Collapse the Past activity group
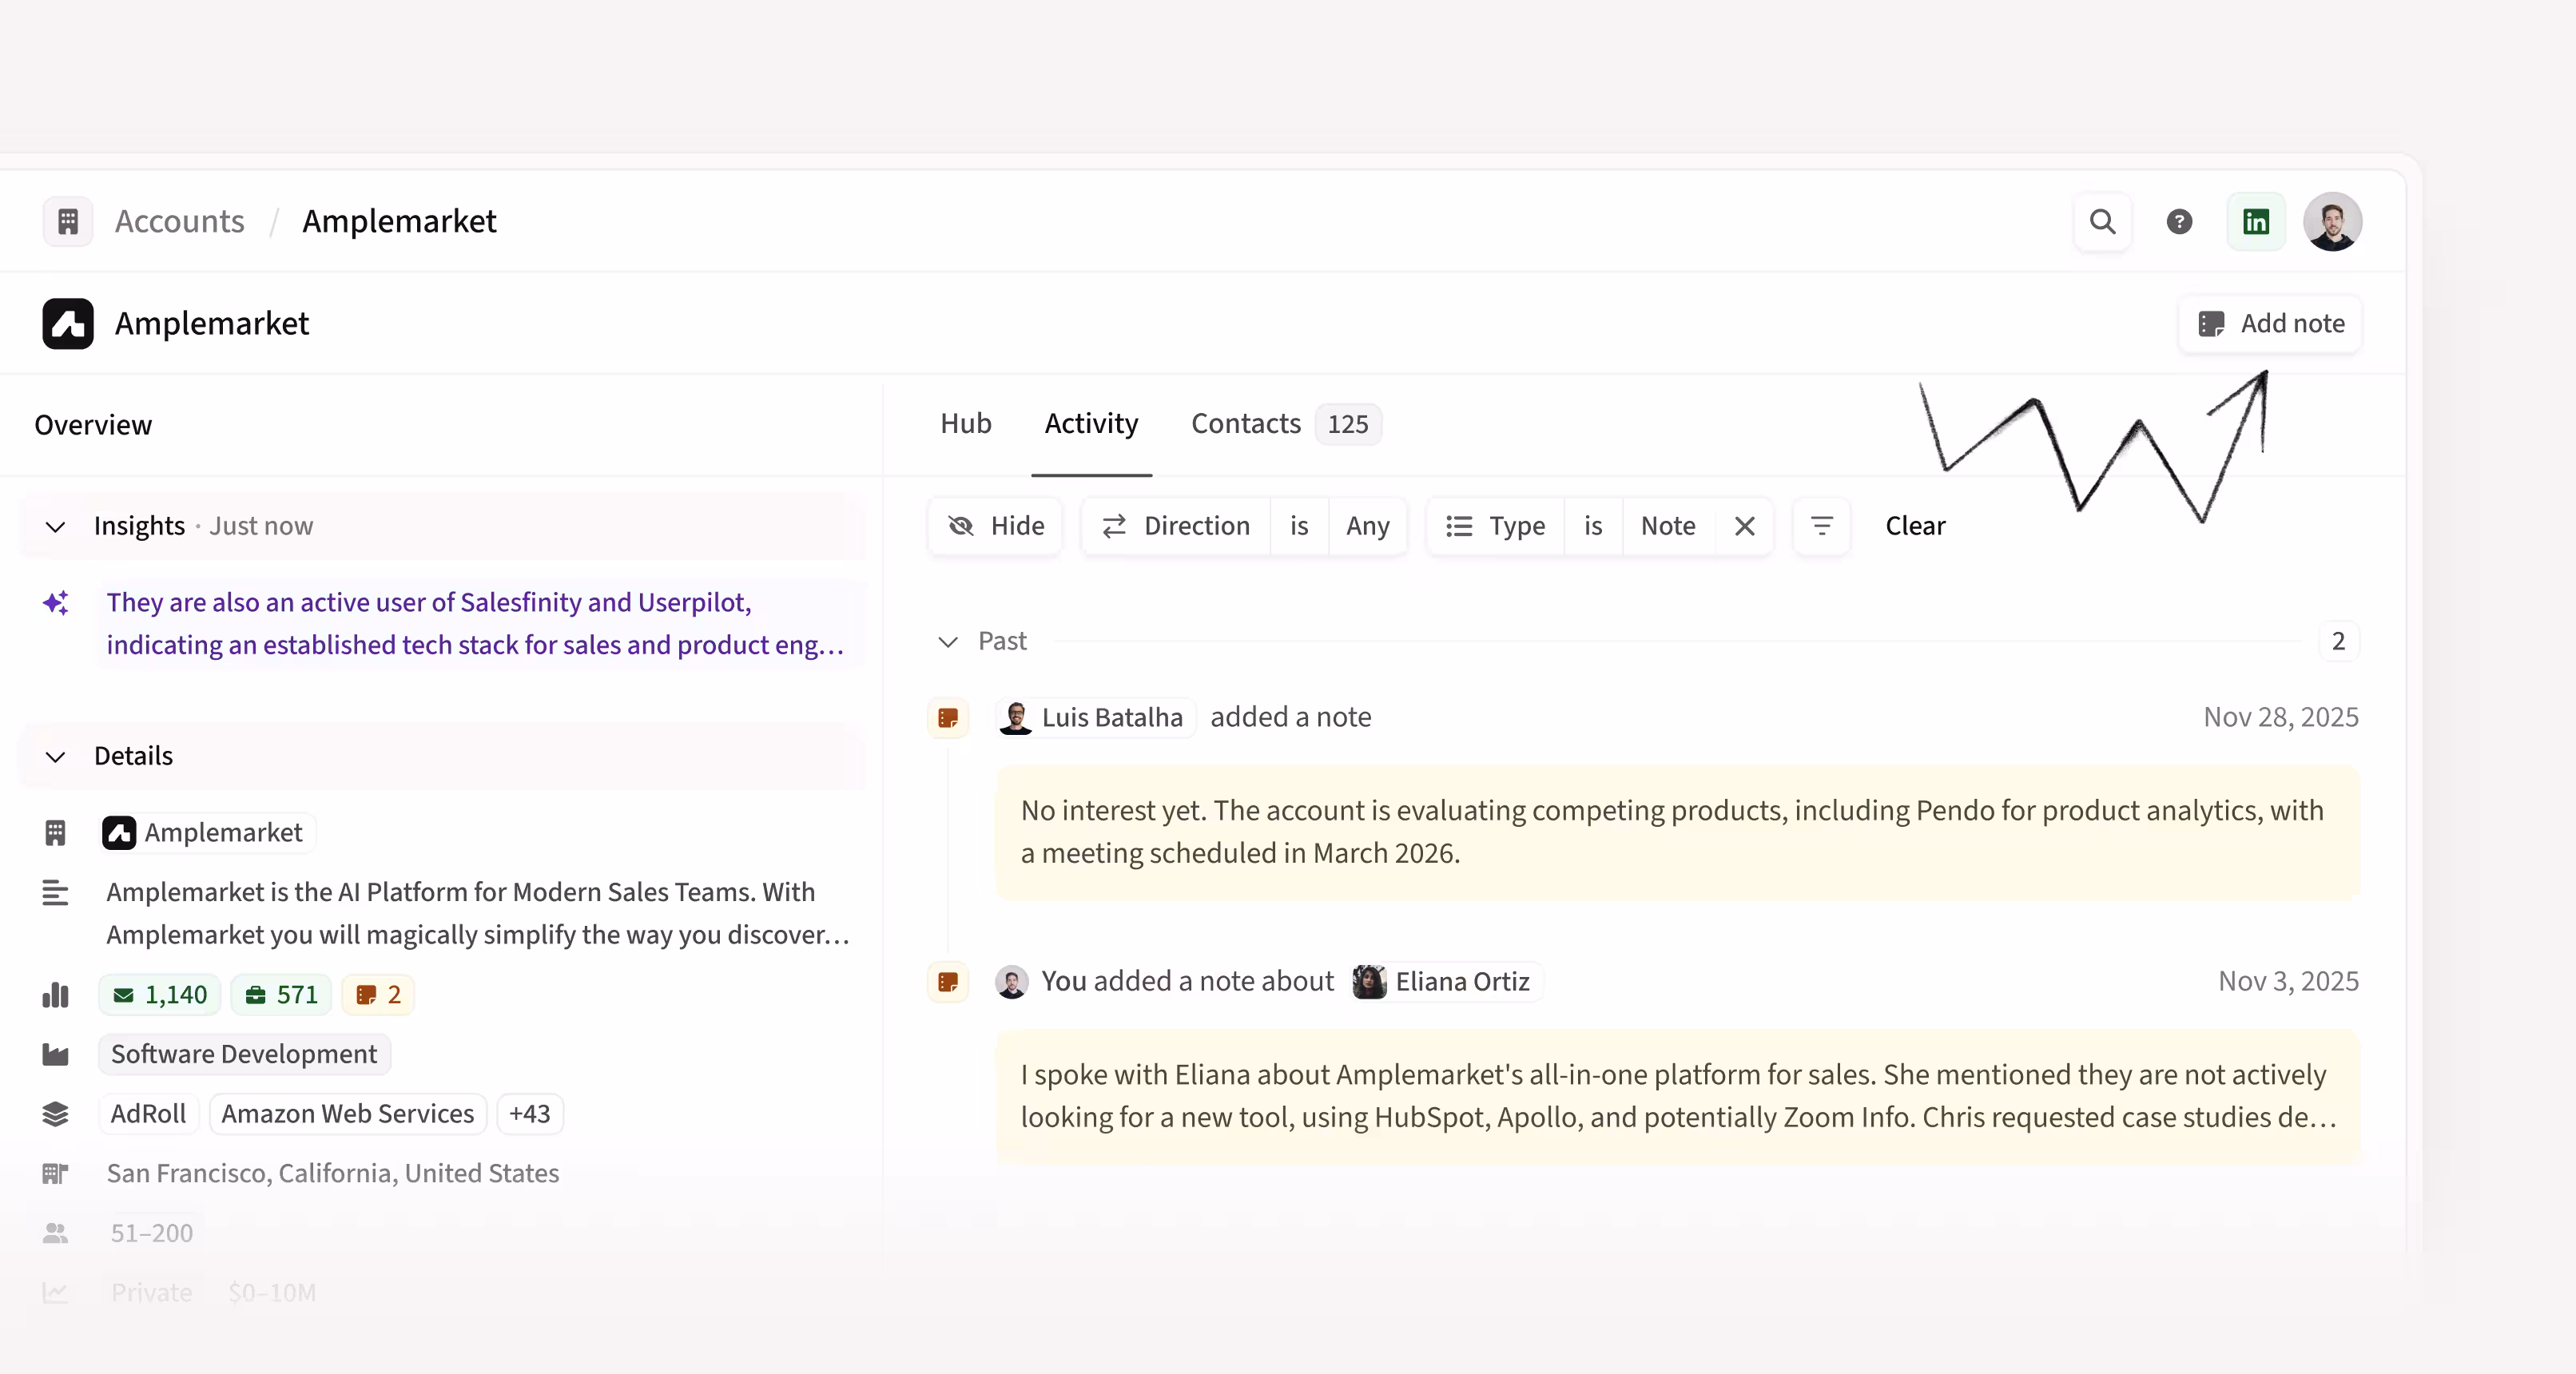The image size is (2576, 1374). point(948,641)
